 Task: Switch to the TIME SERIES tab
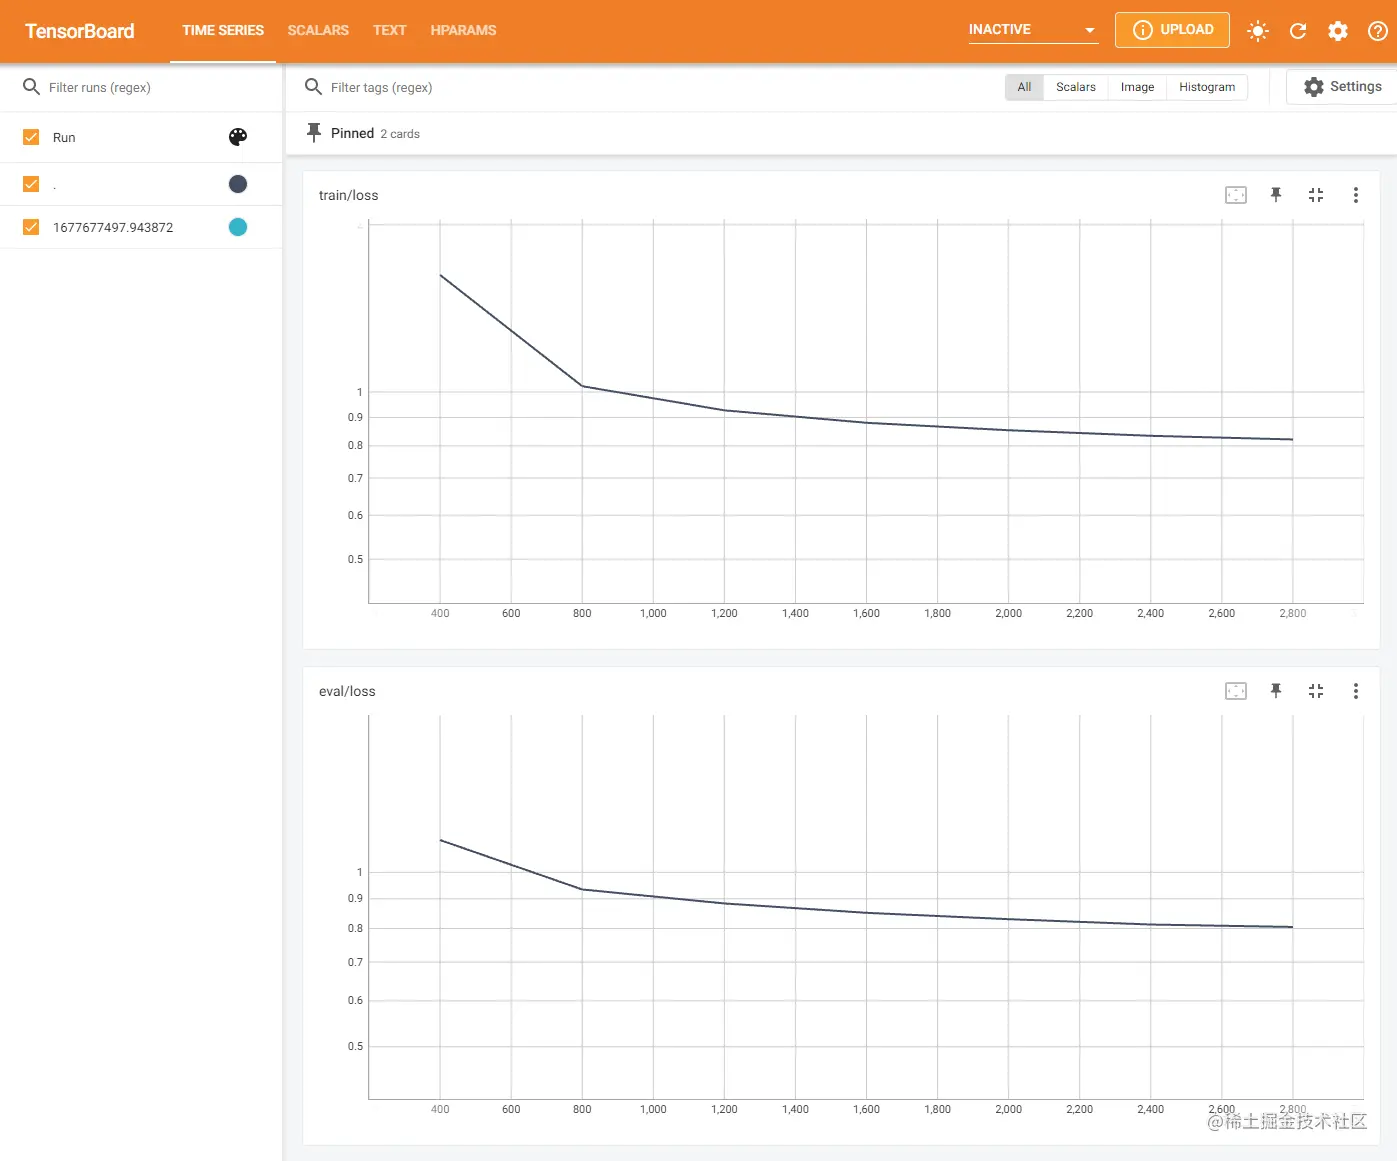point(223,31)
